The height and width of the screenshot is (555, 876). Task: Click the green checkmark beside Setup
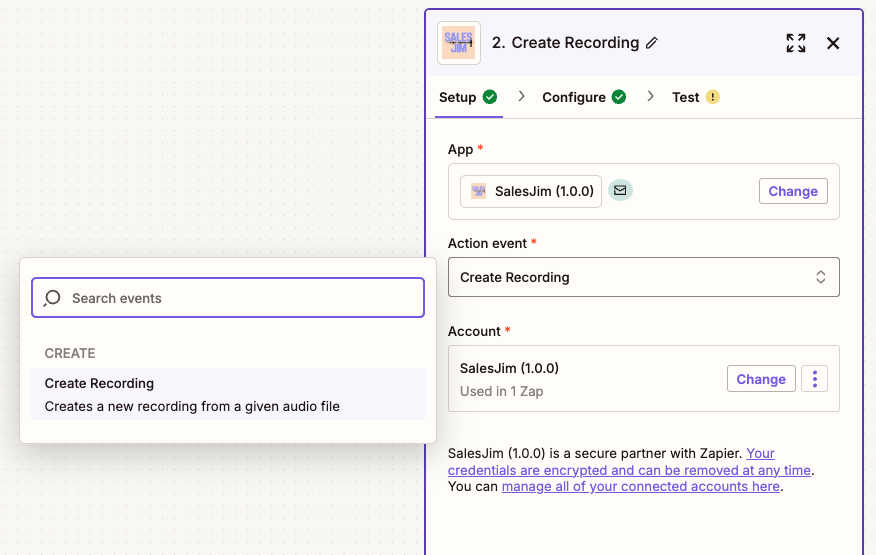coord(490,97)
